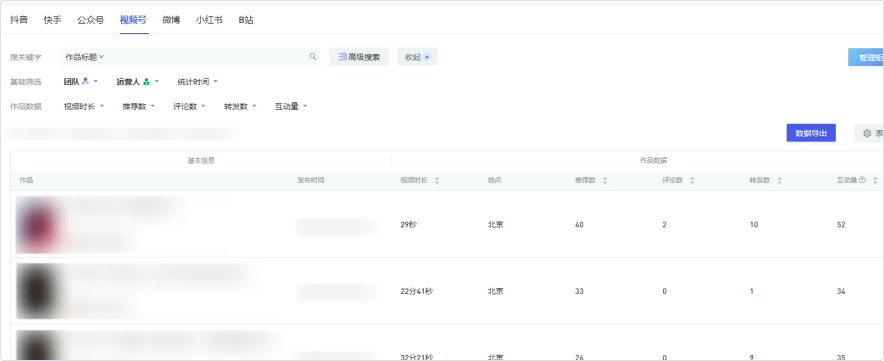Click share count 10

754,224
